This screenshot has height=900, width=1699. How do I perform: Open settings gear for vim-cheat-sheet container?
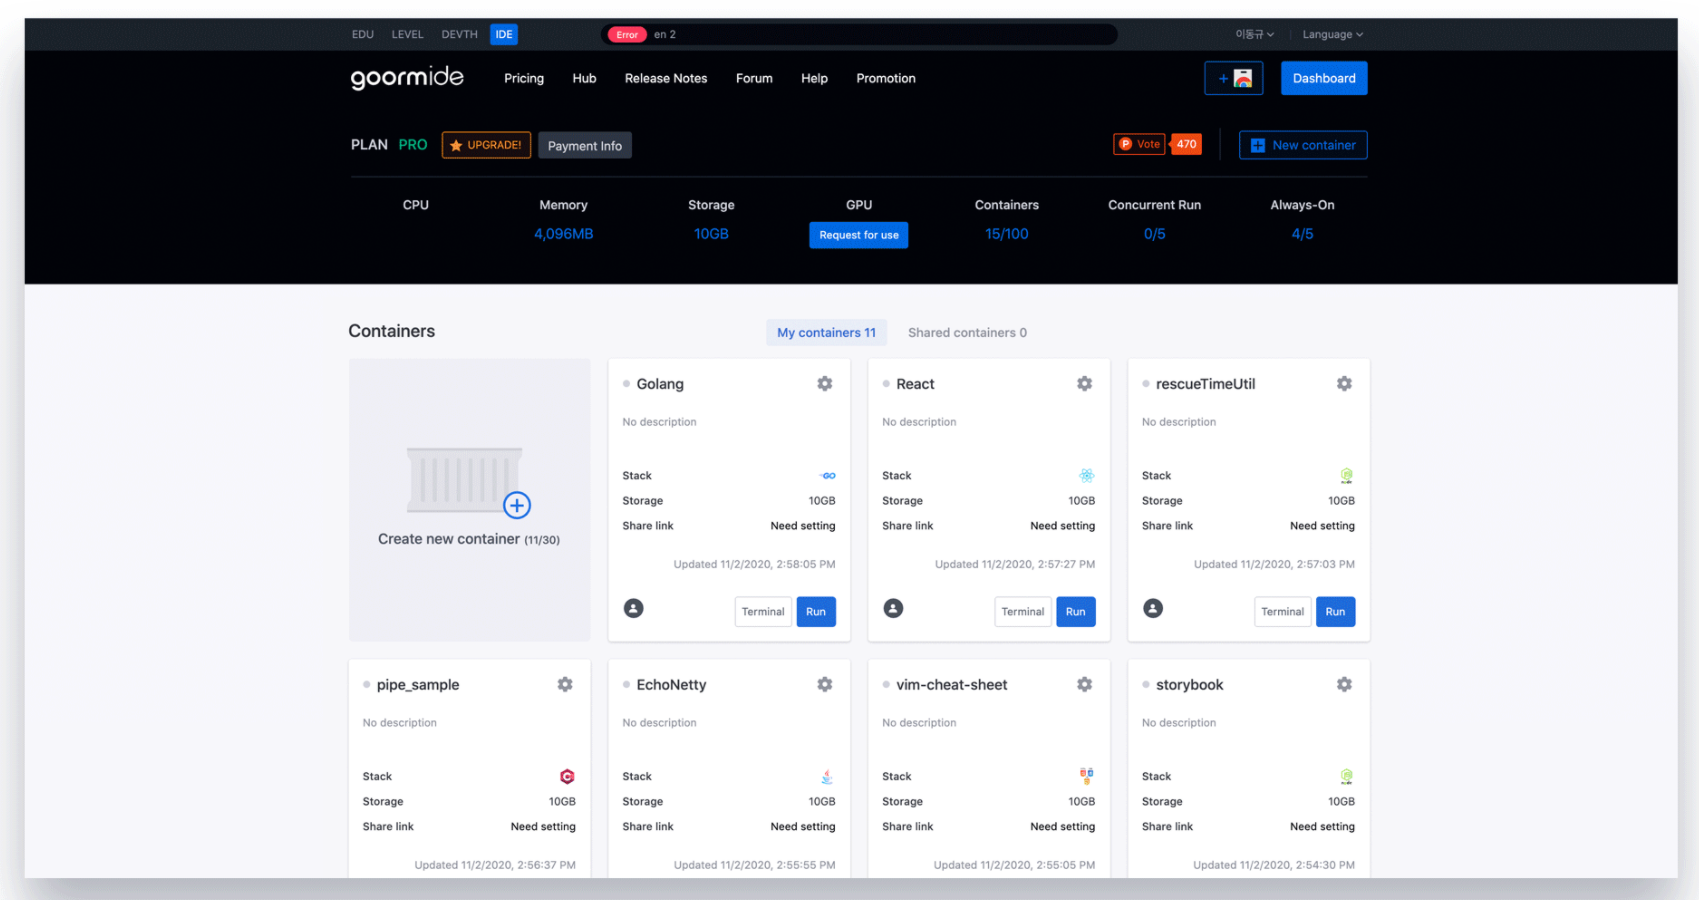(x=1085, y=685)
